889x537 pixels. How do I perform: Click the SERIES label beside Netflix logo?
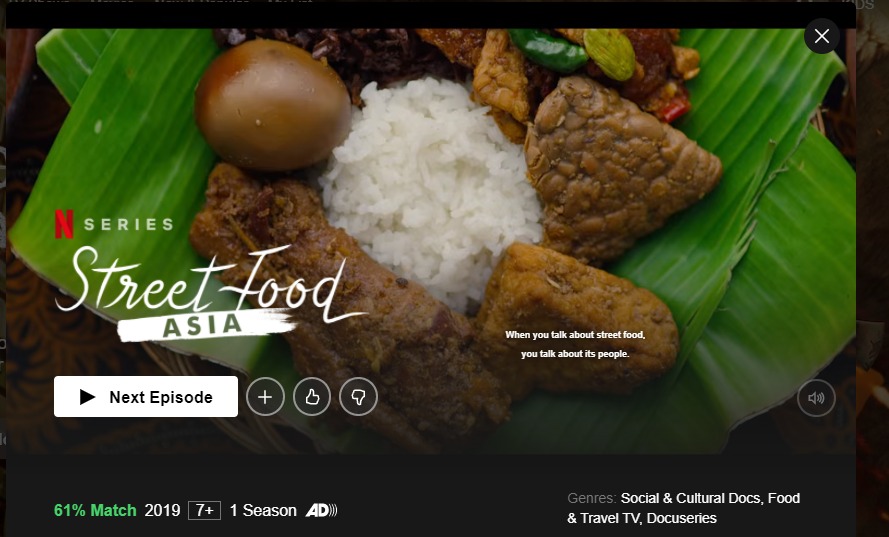(x=129, y=225)
